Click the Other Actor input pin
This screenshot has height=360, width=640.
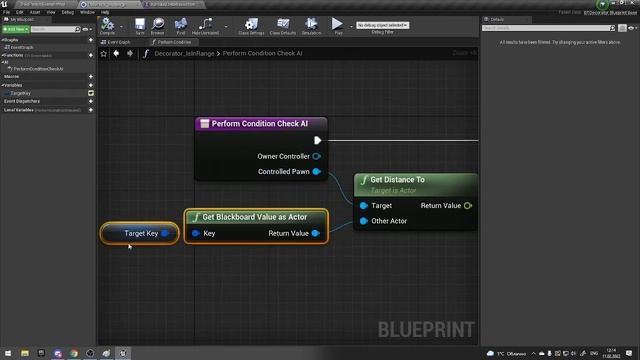click(x=364, y=221)
